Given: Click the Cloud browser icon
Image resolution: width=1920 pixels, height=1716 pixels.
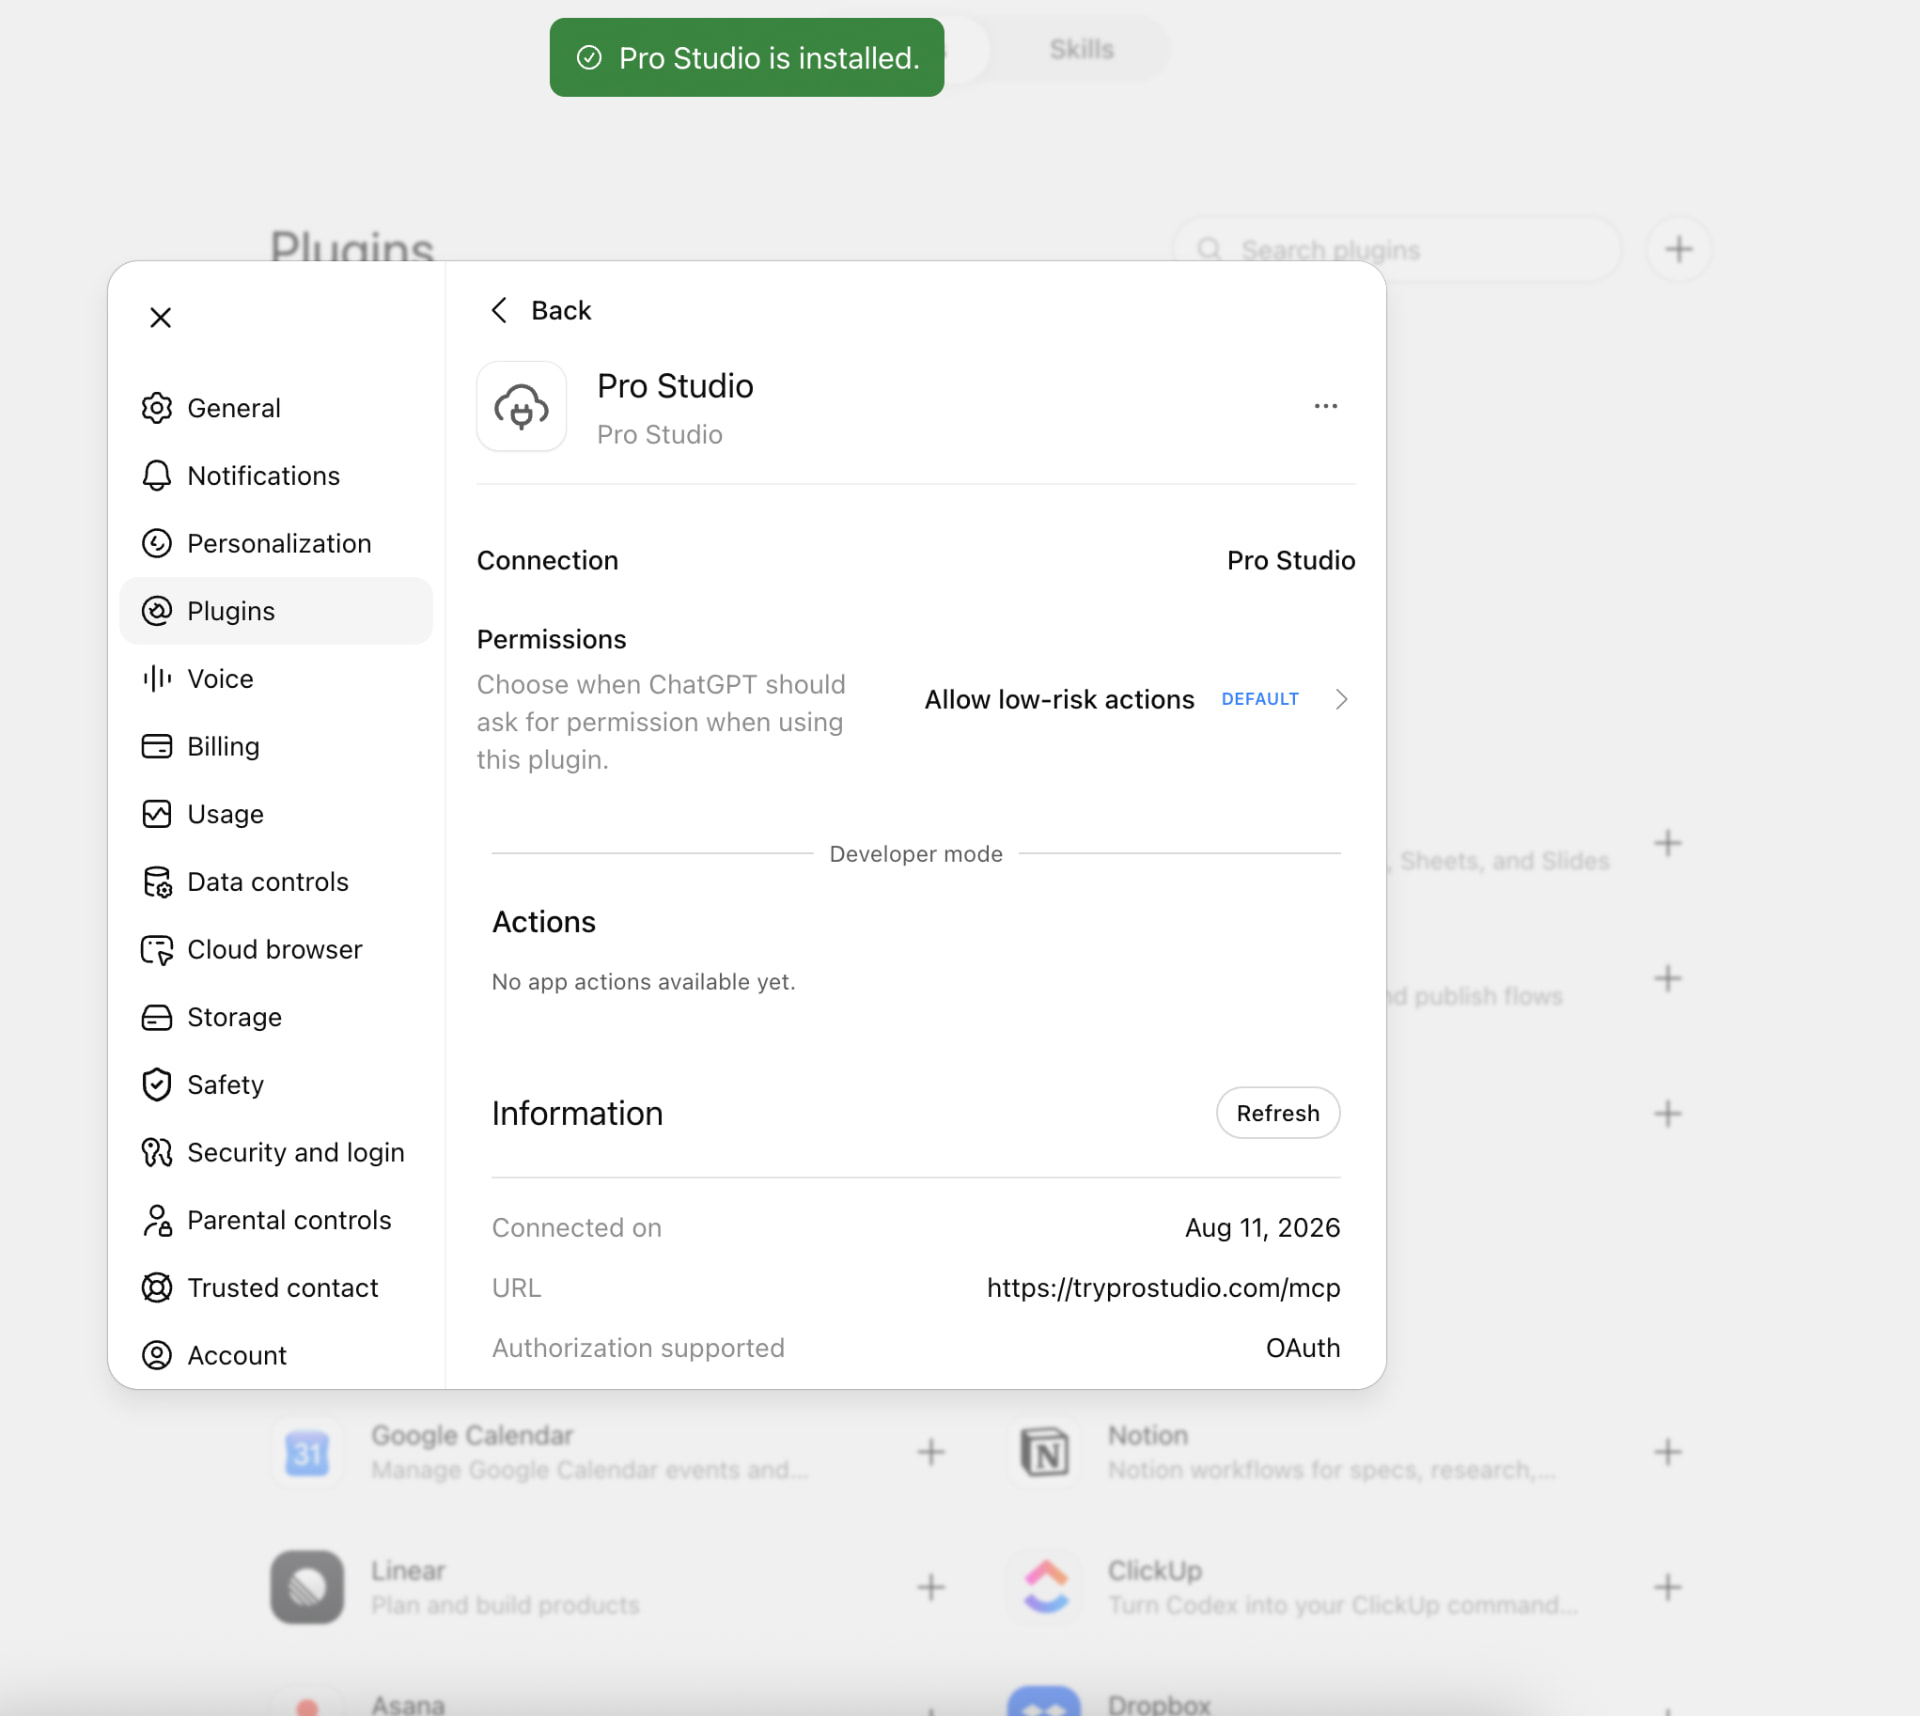Looking at the screenshot, I should pyautogui.click(x=157, y=949).
